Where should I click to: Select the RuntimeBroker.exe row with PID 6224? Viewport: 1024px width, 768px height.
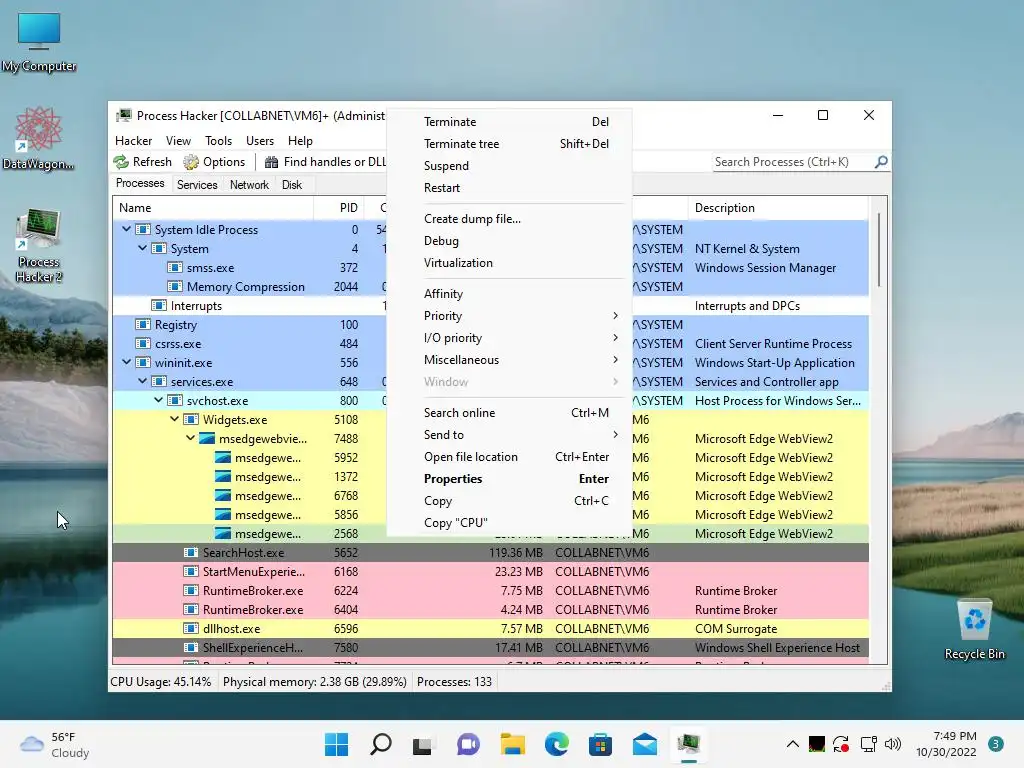coord(490,590)
